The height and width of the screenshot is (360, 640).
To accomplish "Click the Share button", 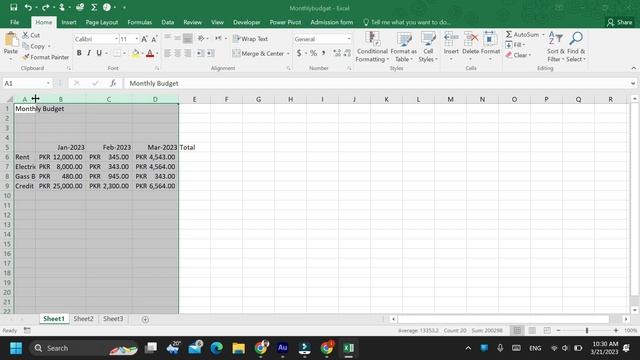I will point(619,22).
